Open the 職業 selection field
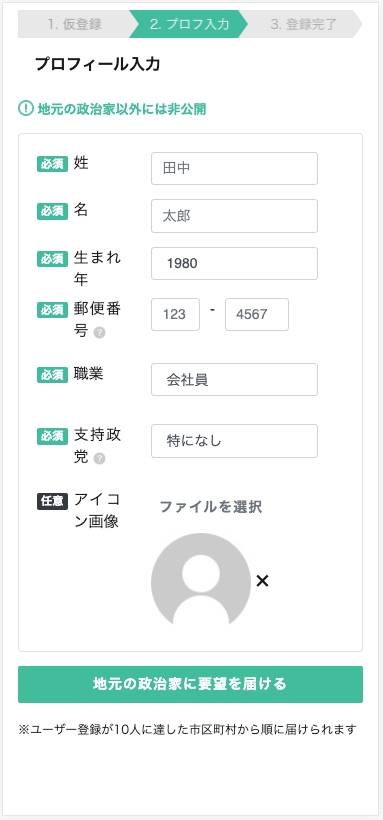The height and width of the screenshot is (820, 383). click(234, 380)
